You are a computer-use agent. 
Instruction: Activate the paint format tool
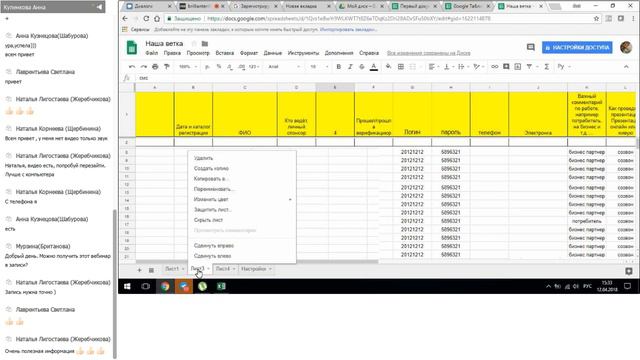coord(167,67)
